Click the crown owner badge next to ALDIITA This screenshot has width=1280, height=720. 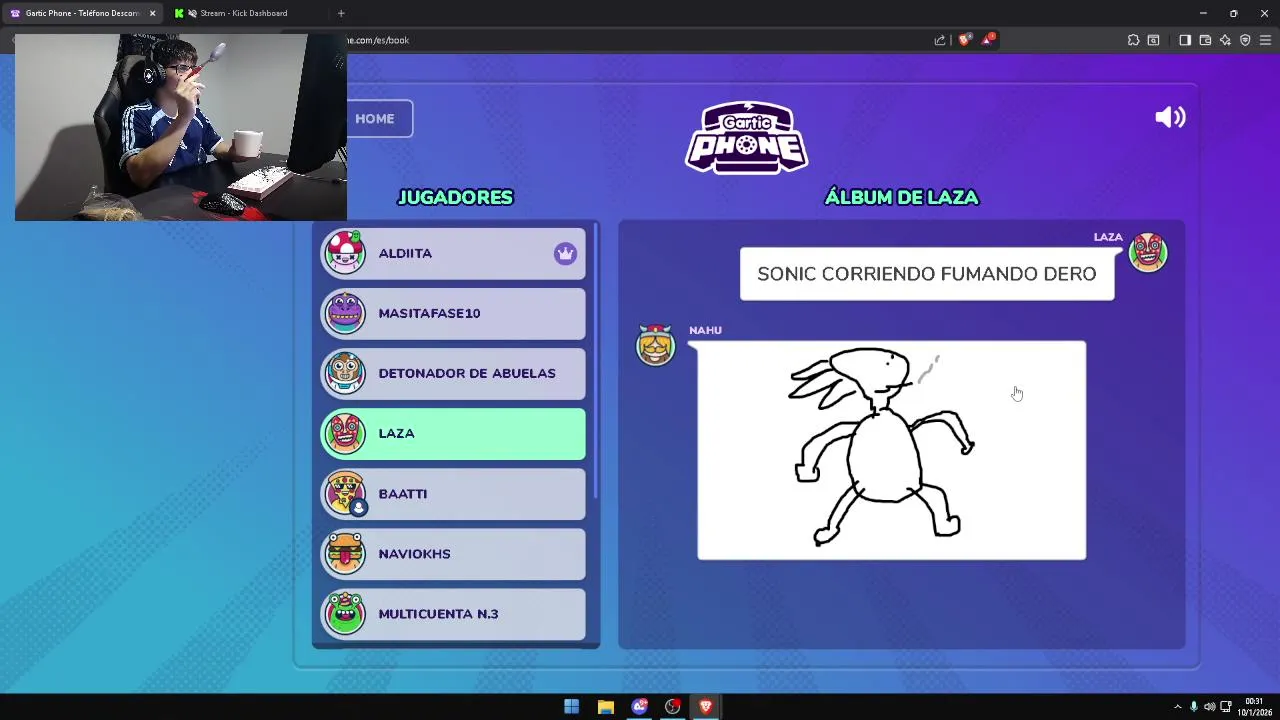565,253
